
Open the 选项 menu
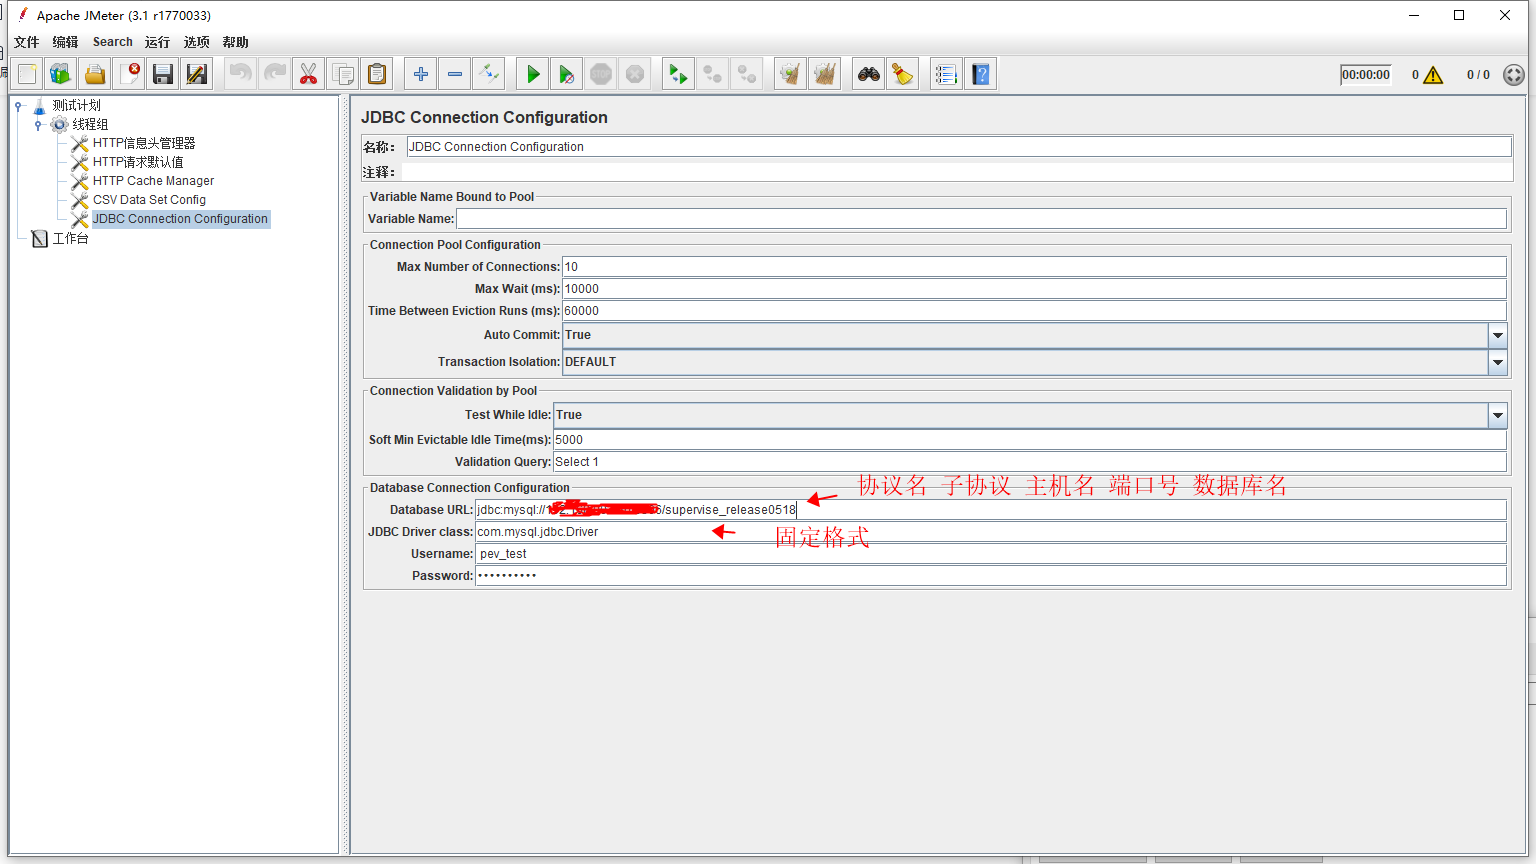point(196,42)
